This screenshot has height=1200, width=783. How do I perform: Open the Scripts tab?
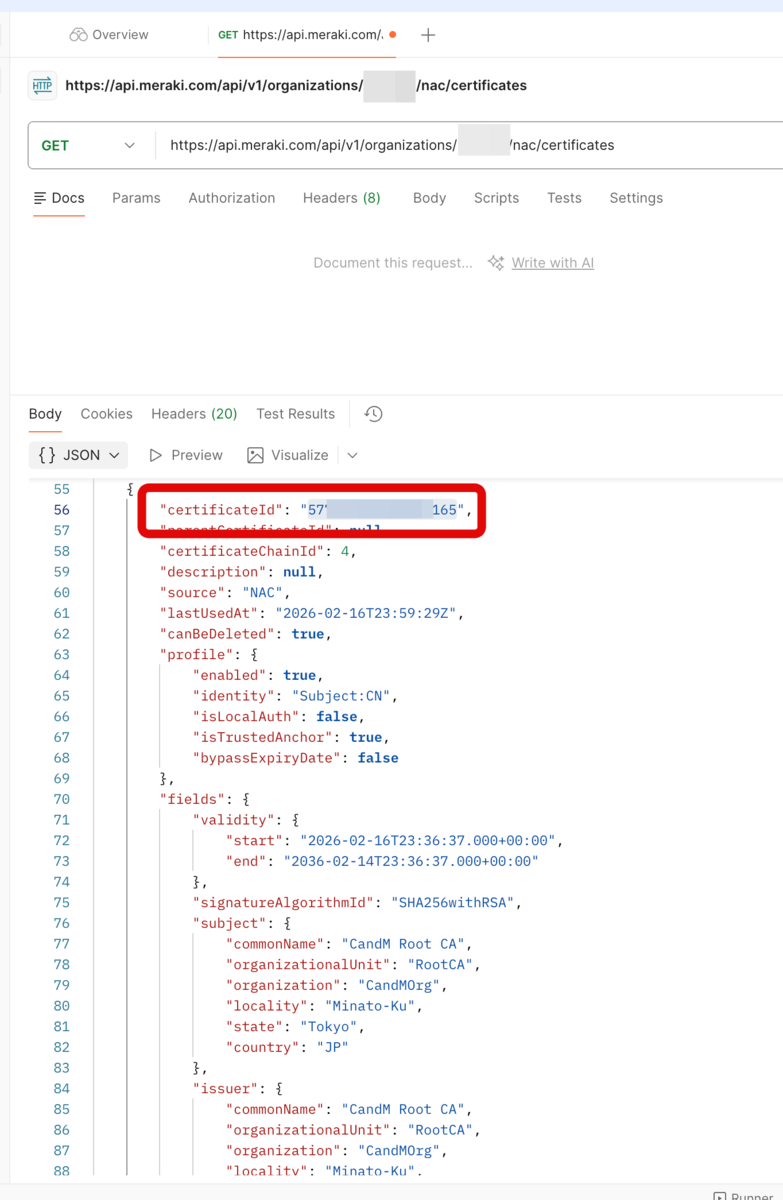(x=497, y=198)
